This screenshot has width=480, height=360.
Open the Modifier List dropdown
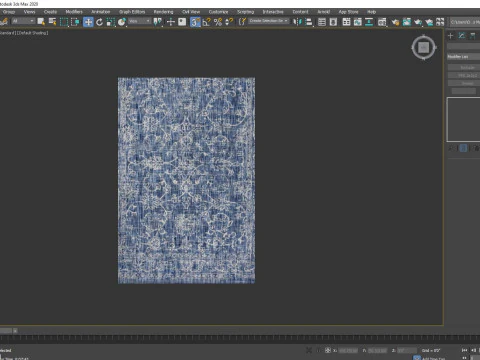[x=463, y=57]
